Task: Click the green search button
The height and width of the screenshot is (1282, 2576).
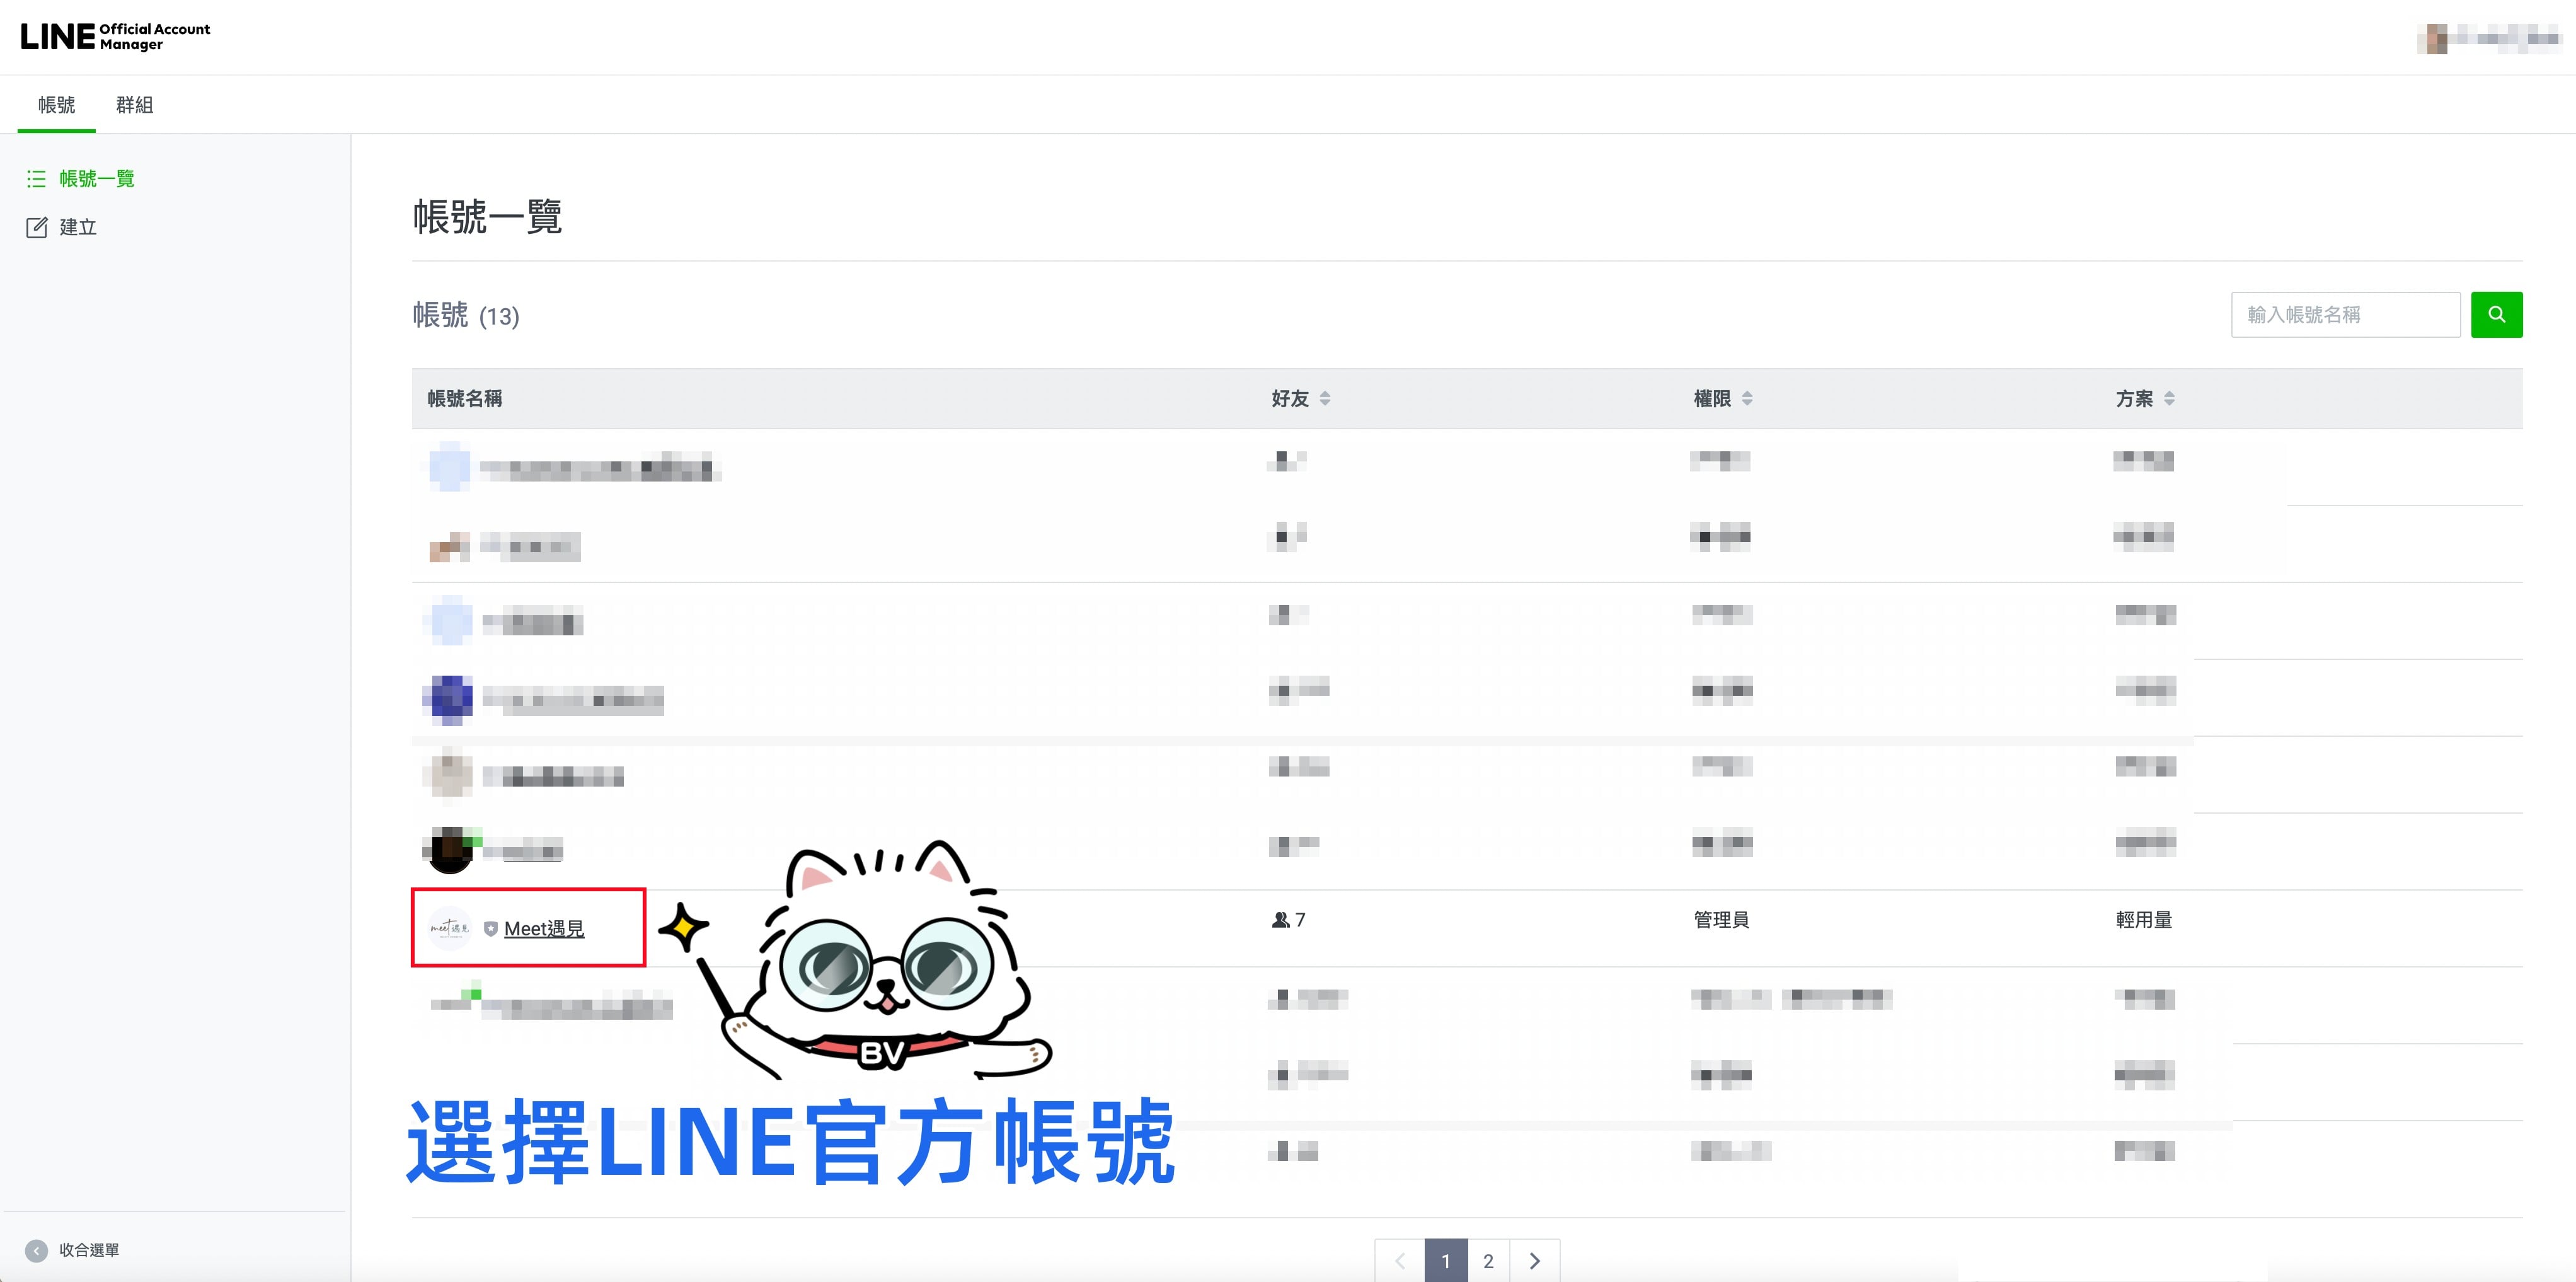Action: coord(2496,315)
